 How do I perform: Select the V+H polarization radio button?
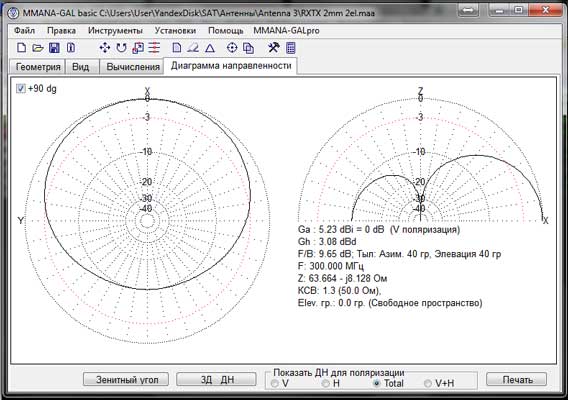pos(428,383)
